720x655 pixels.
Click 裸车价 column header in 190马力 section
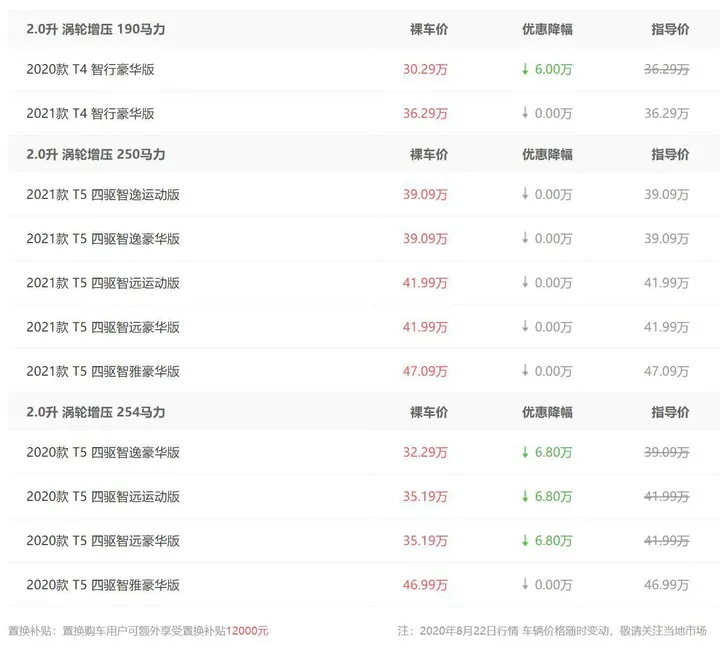(x=429, y=29)
